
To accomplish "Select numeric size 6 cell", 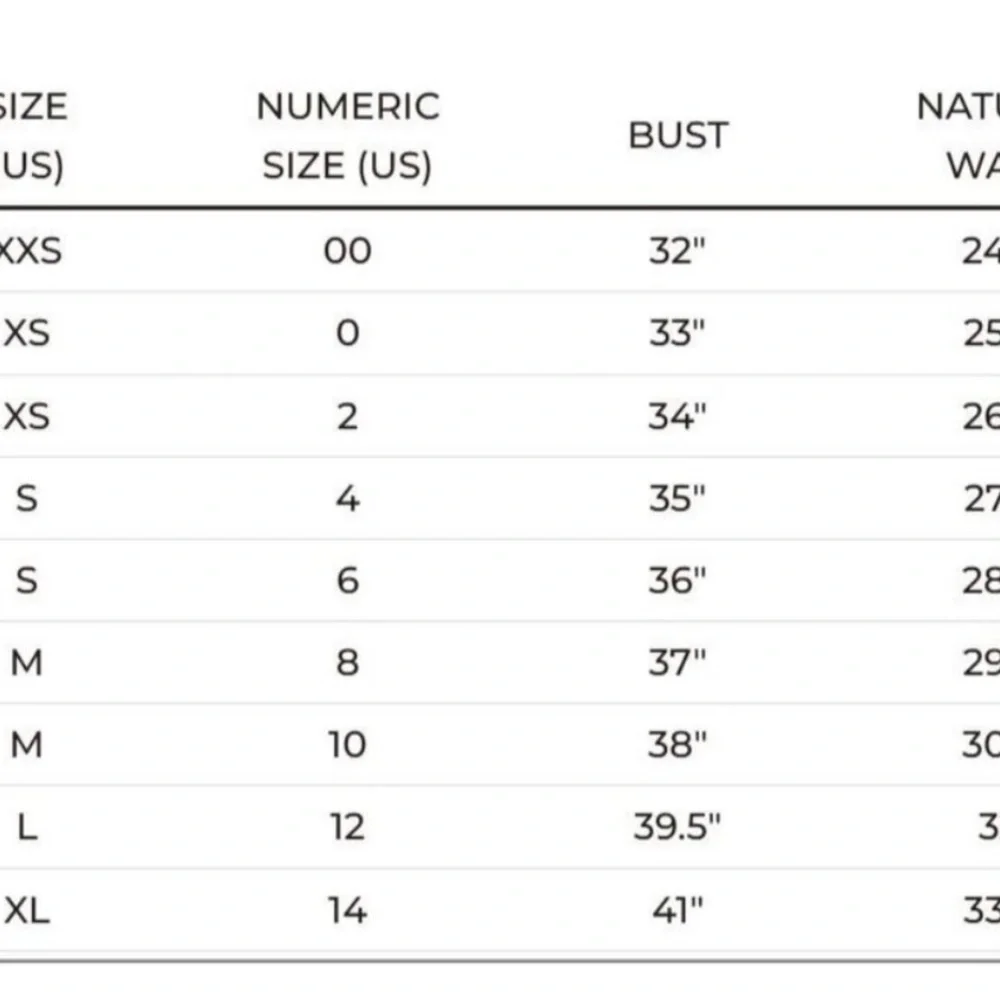I will [348, 580].
